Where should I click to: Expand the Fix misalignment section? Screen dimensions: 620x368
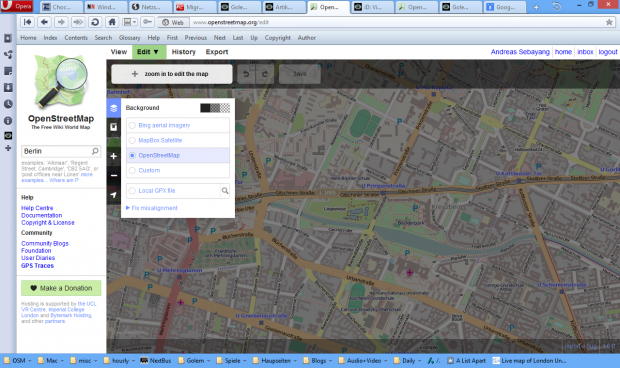pos(151,208)
